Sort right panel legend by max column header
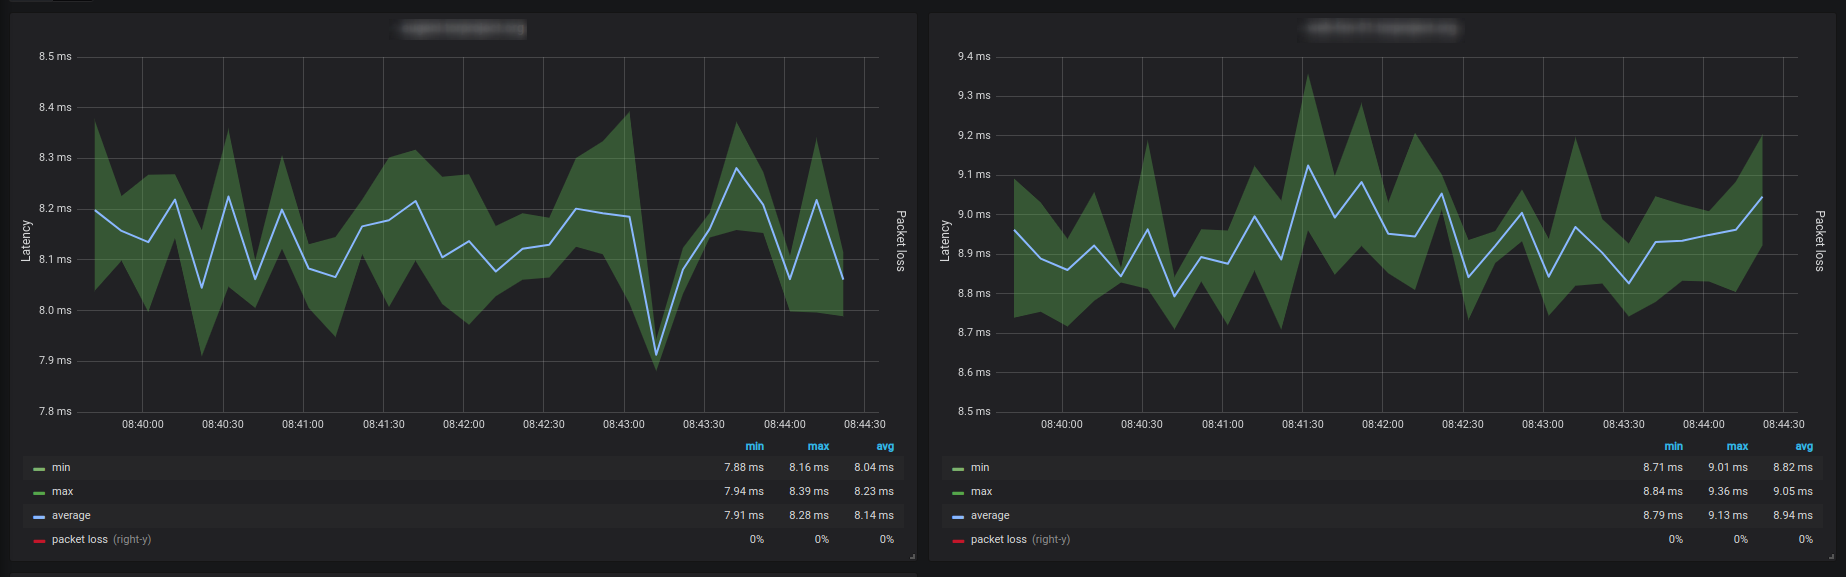 coord(1738,446)
